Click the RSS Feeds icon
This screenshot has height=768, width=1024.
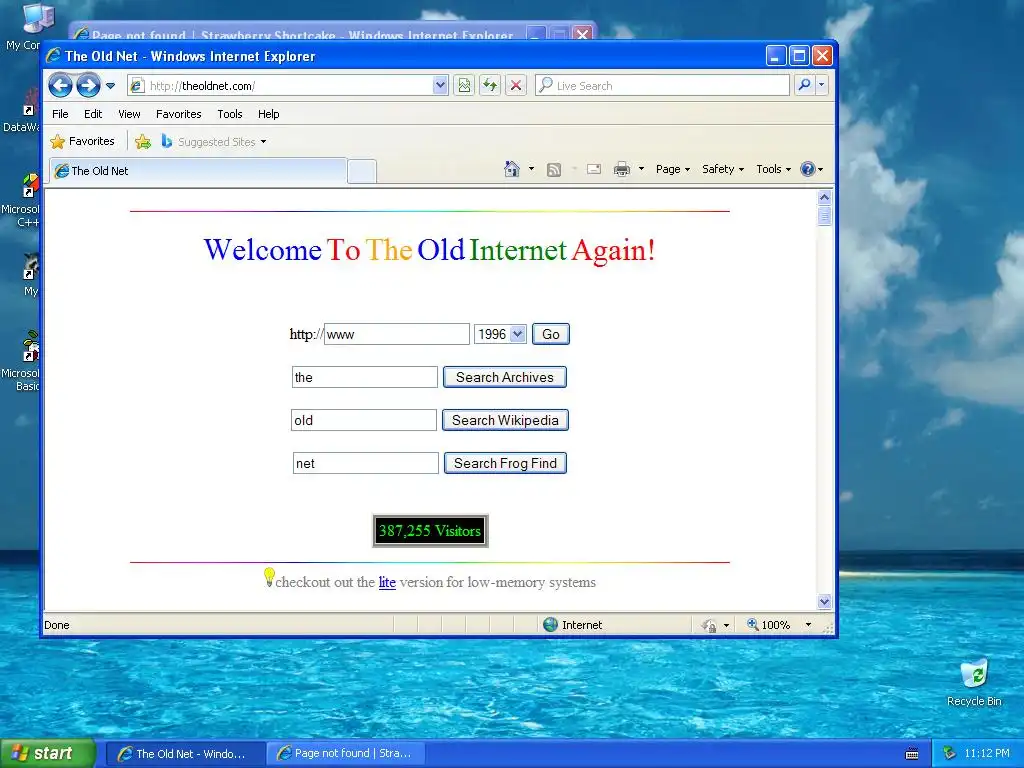point(554,170)
